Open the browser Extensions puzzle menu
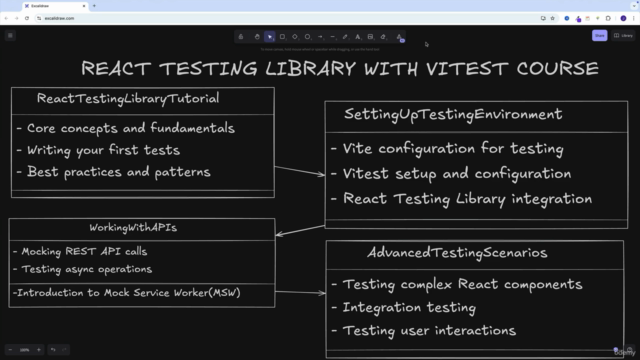This screenshot has width=640, height=360. point(608,18)
